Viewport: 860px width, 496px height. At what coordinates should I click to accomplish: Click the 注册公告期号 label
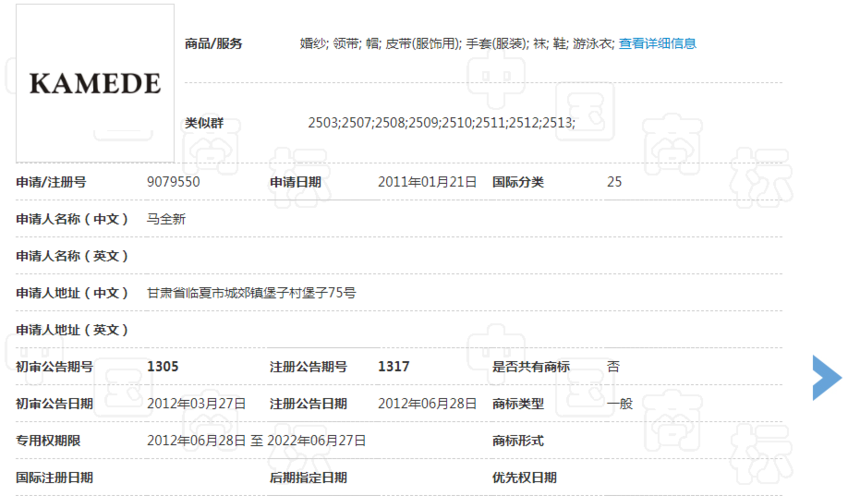(308, 367)
